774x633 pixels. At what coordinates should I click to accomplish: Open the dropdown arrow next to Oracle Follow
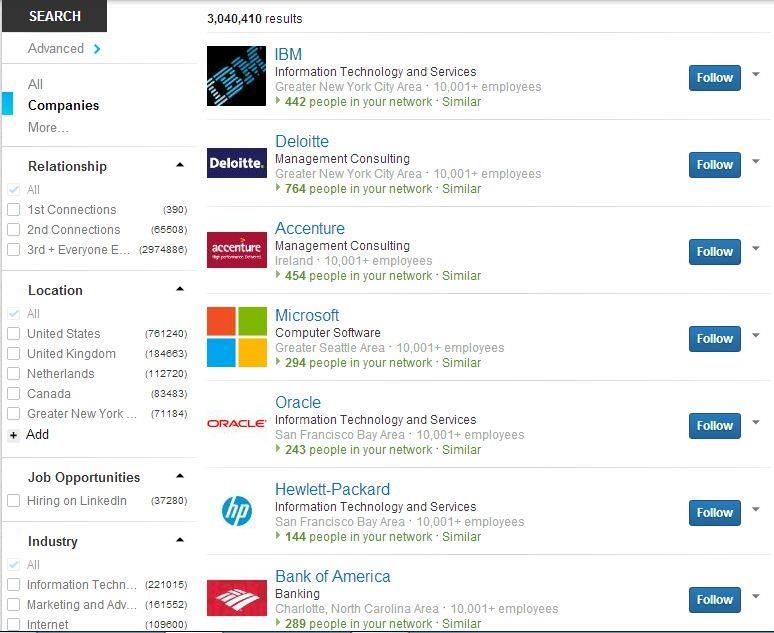(756, 422)
